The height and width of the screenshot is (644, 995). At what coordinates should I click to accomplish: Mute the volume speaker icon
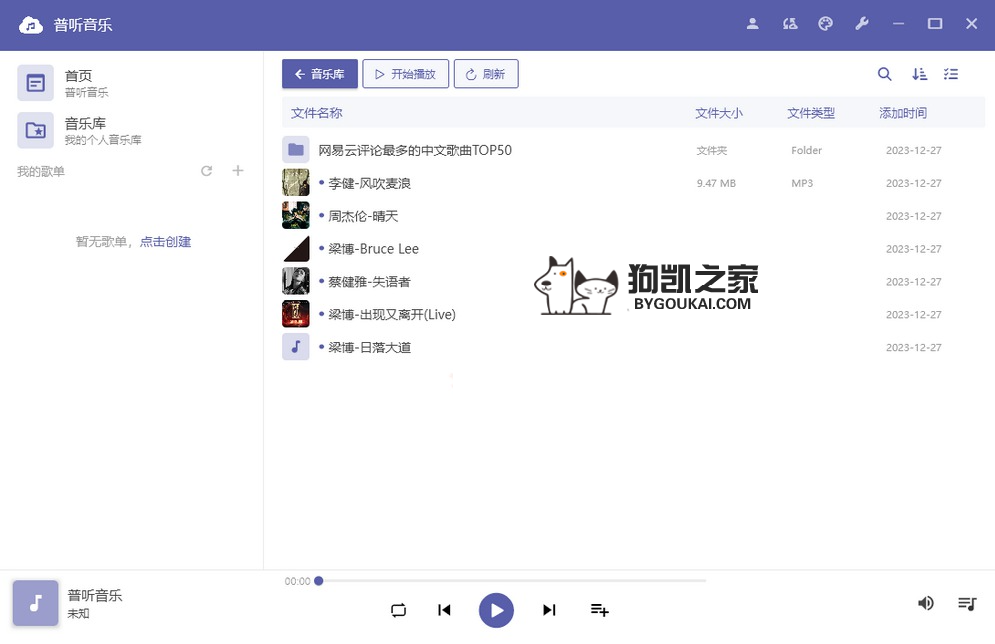926,603
